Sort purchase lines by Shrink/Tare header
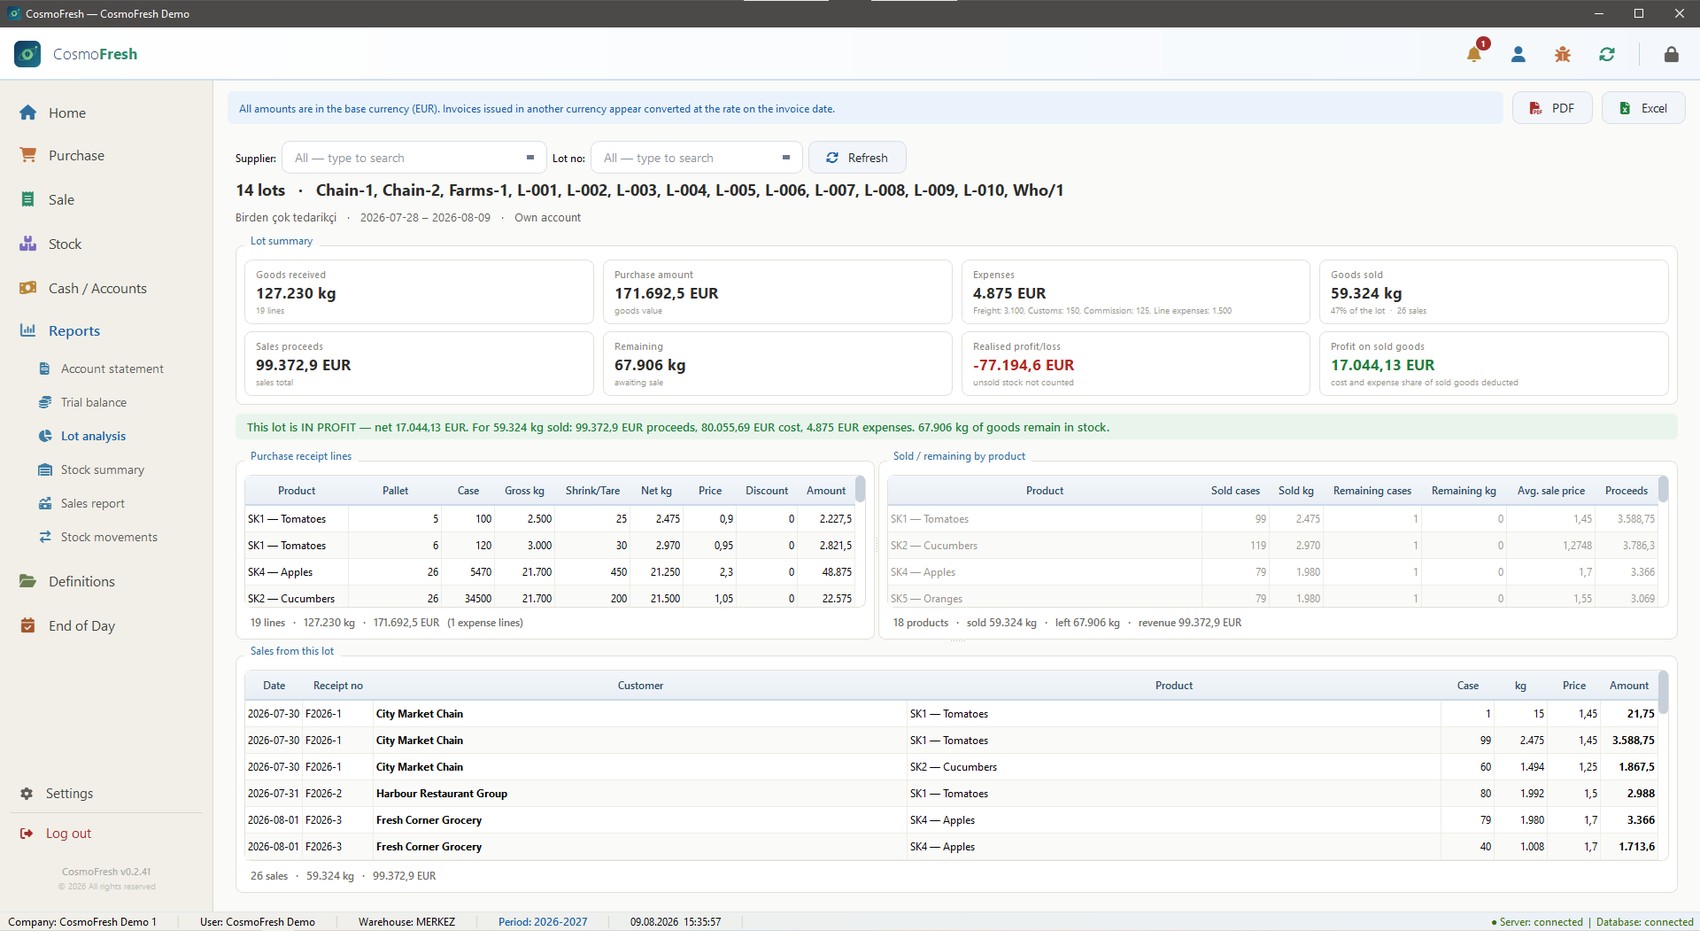The image size is (1700, 931). click(x=592, y=491)
